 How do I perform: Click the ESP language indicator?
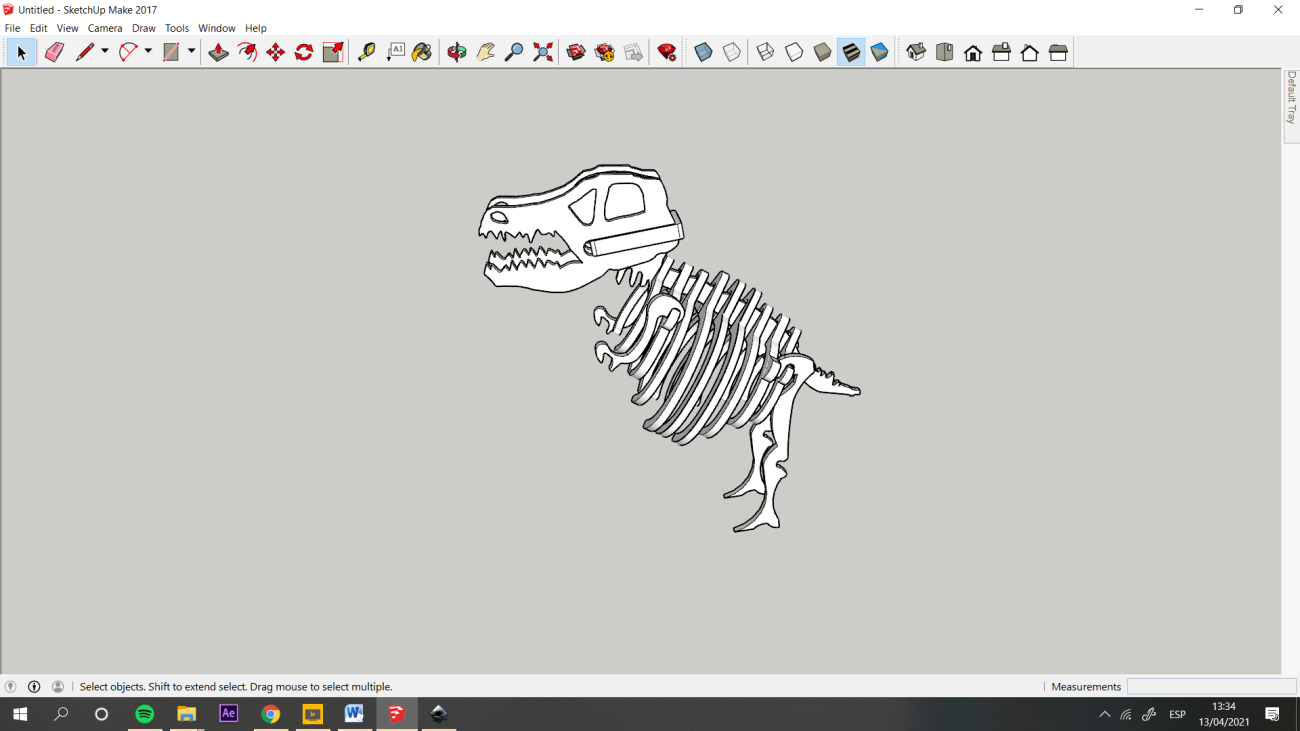[x=1178, y=714]
